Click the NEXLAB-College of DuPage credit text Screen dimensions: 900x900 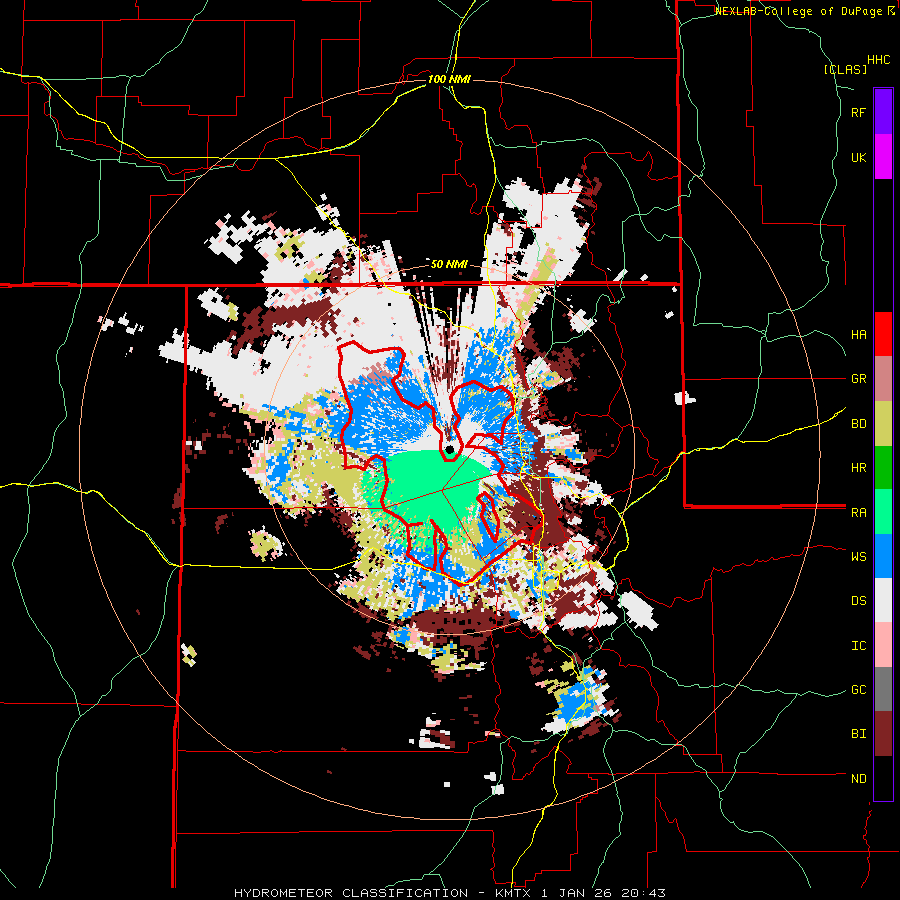[798, 11]
